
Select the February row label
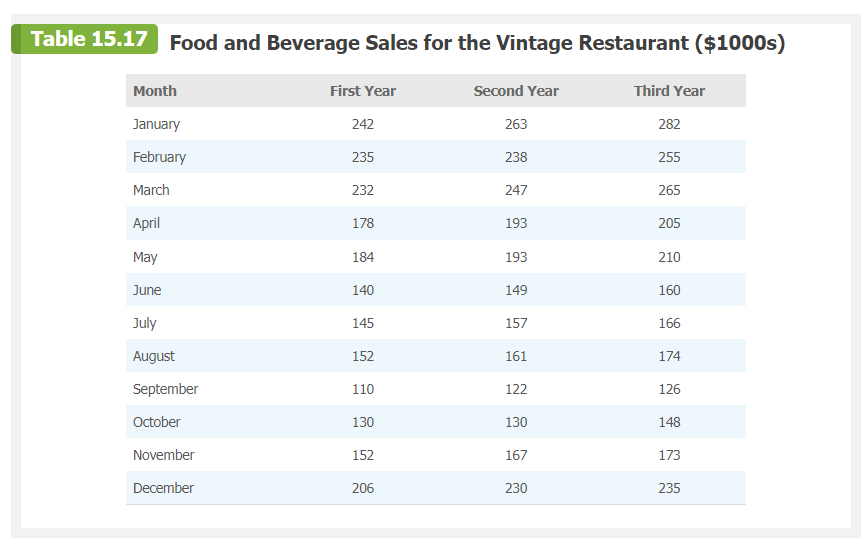(159, 157)
